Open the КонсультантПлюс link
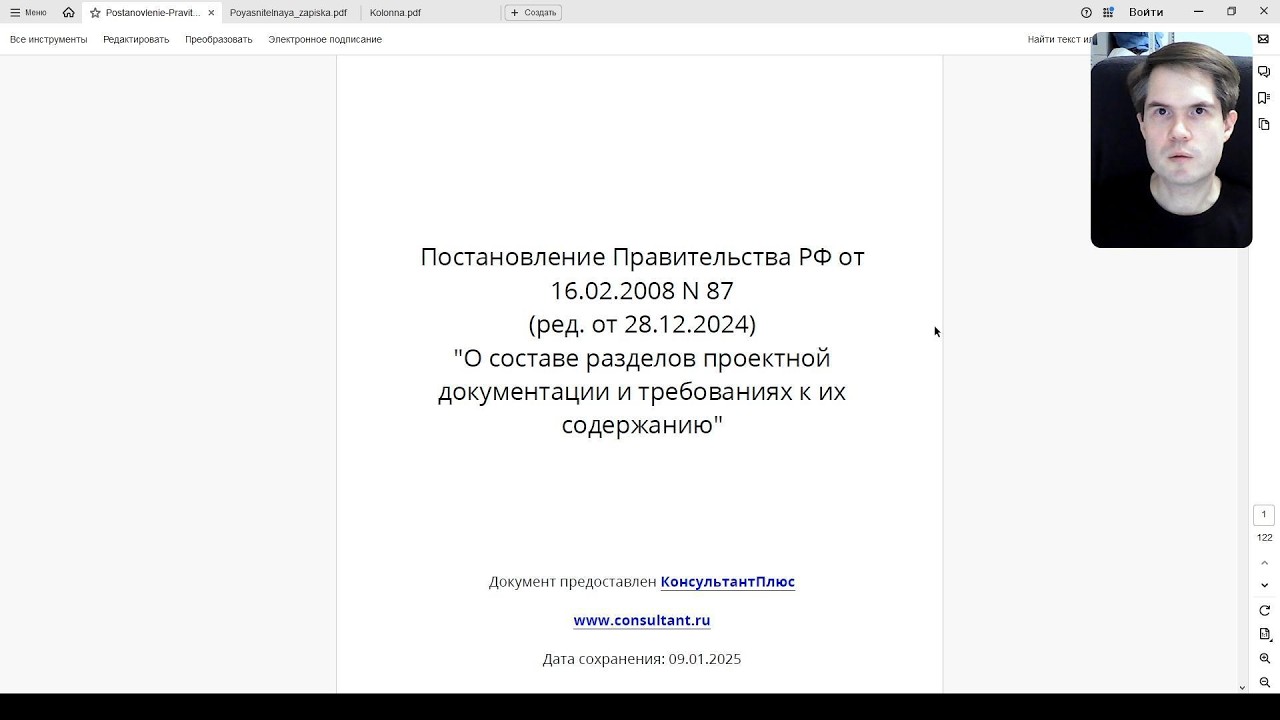Viewport: 1280px width, 720px height. click(727, 582)
